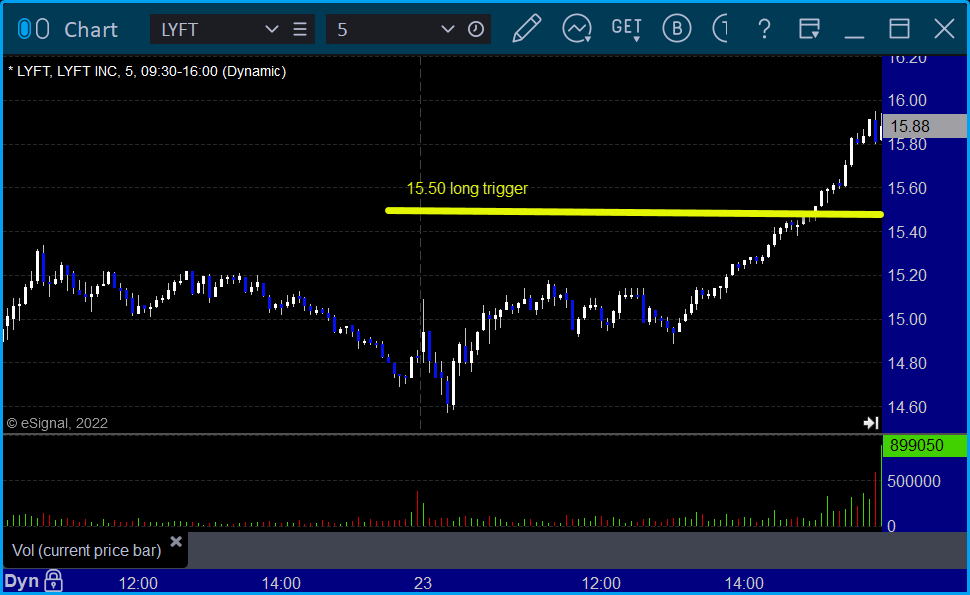Jump to latest bar with arrow icon
The height and width of the screenshot is (595, 970).
871,423
